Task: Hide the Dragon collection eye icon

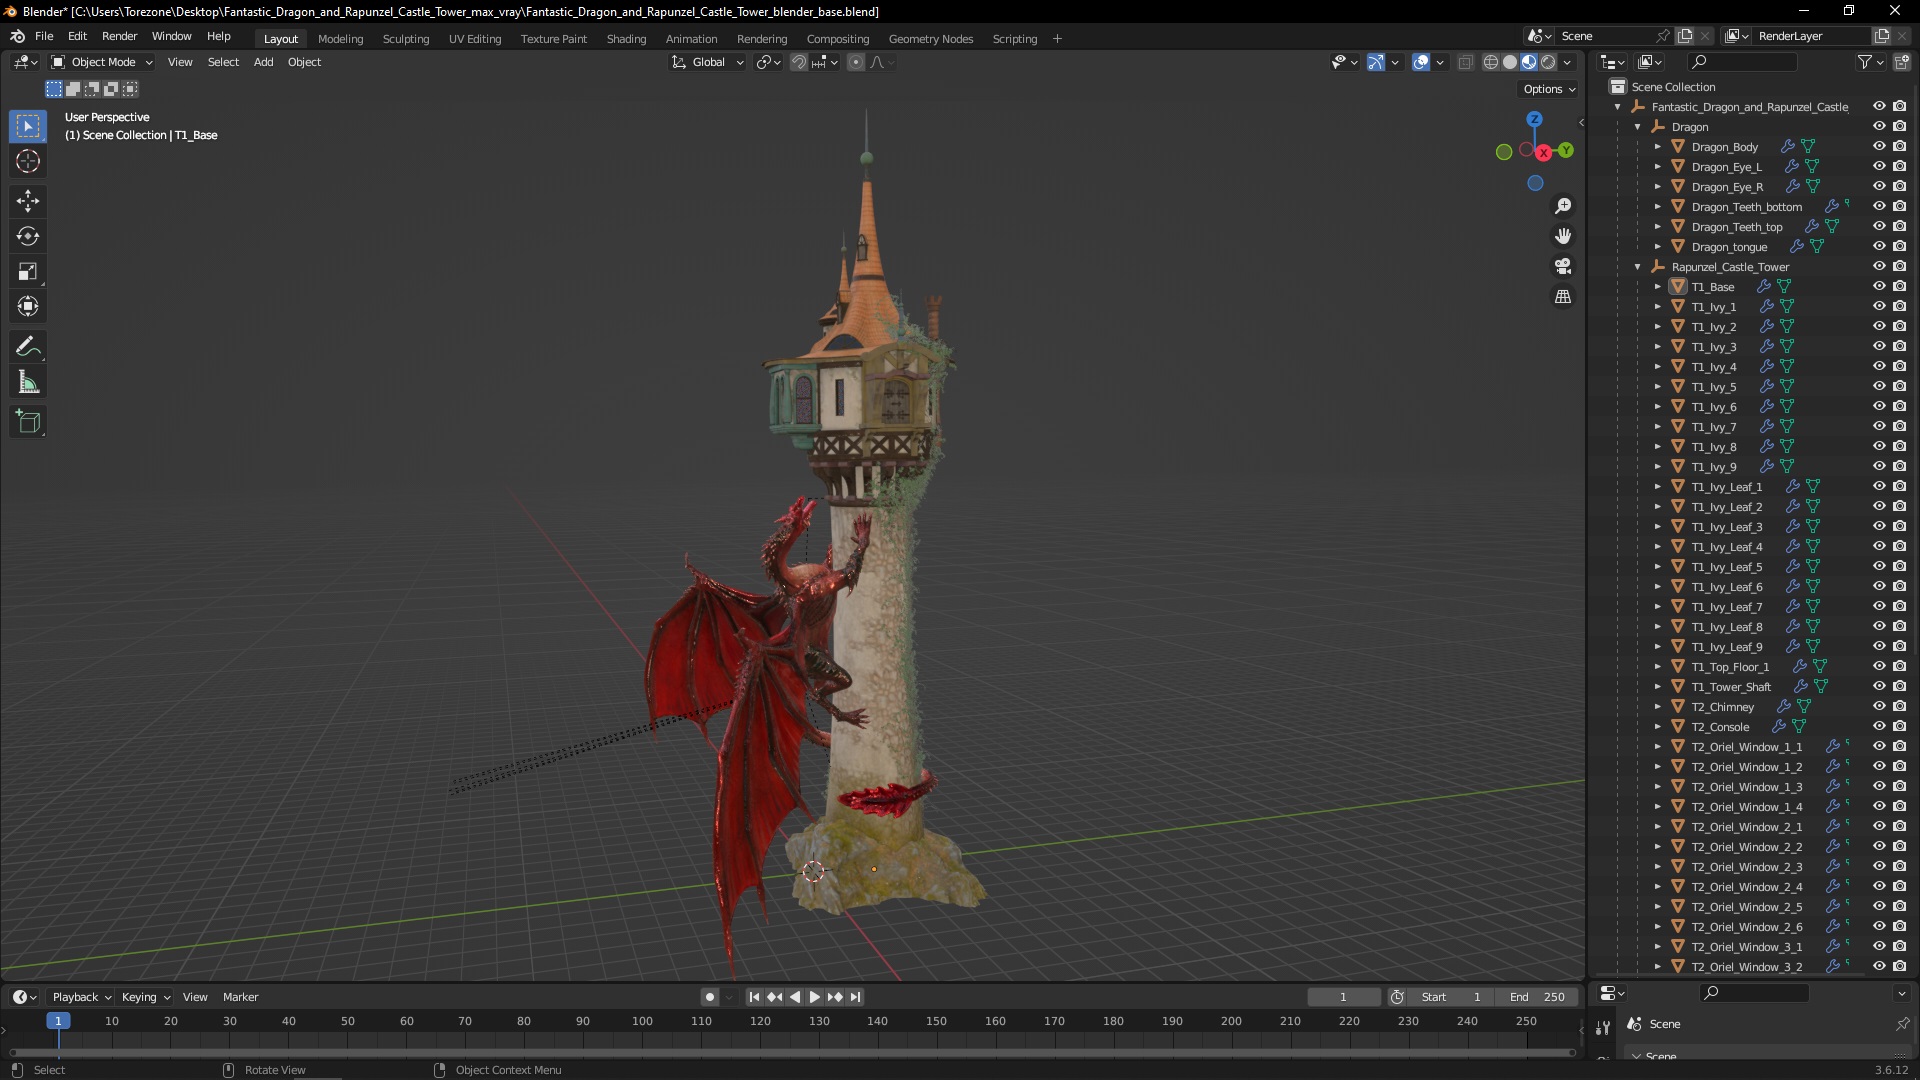Action: point(1879,126)
